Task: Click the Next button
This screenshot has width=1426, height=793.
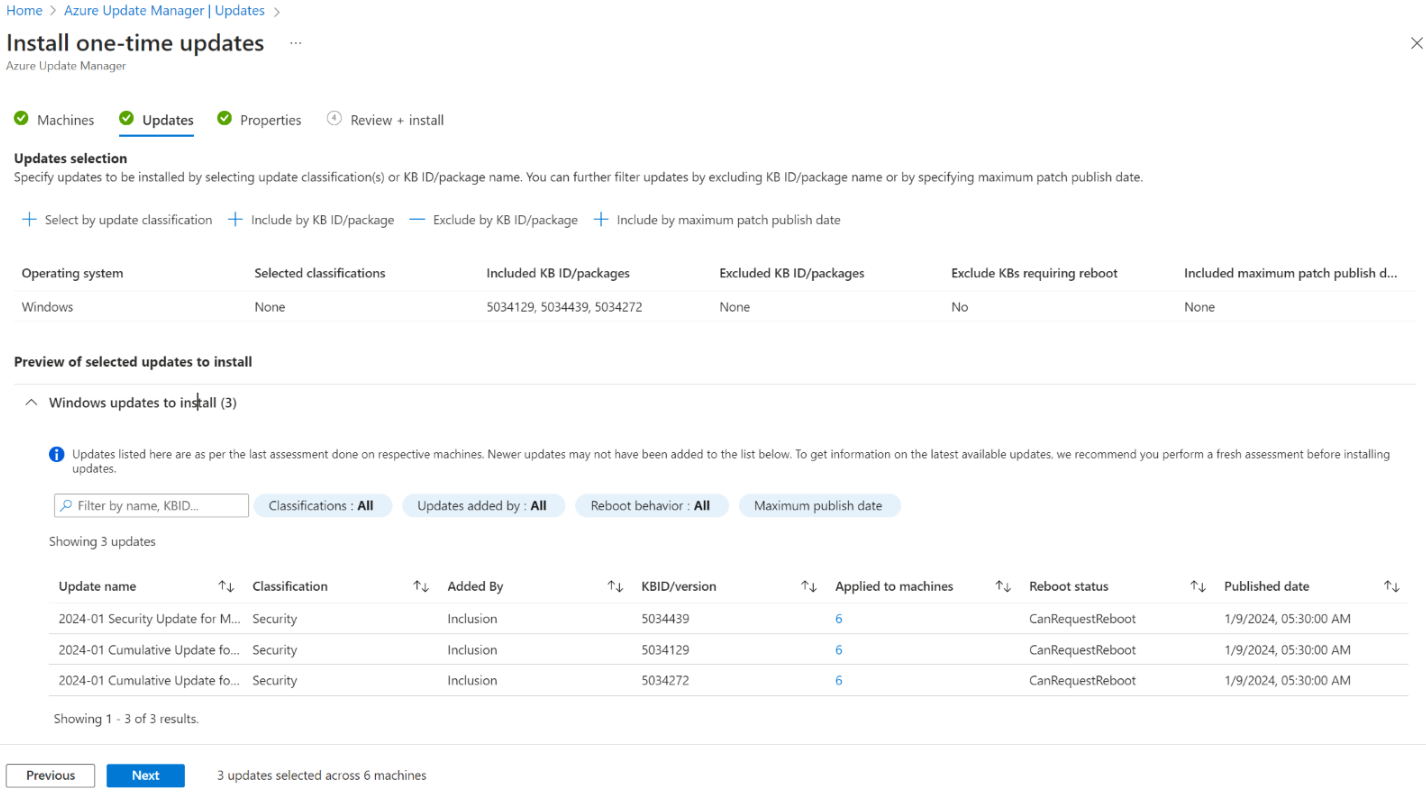Action: (146, 776)
